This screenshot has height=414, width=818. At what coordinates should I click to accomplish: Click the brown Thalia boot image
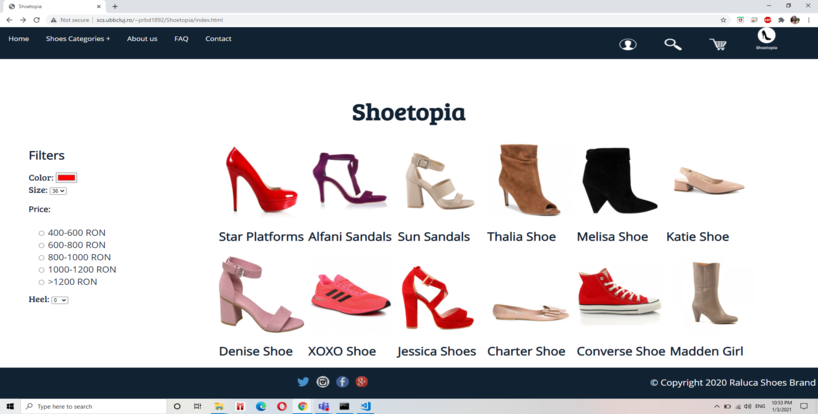click(529, 180)
